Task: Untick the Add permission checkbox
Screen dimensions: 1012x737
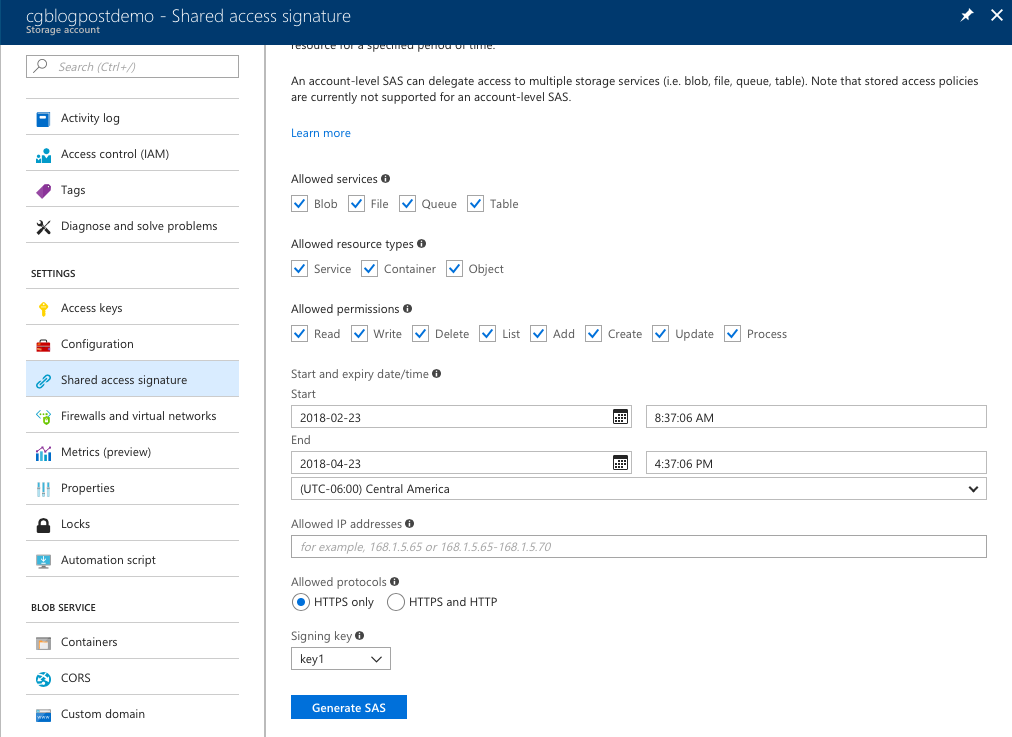Action: pos(538,334)
